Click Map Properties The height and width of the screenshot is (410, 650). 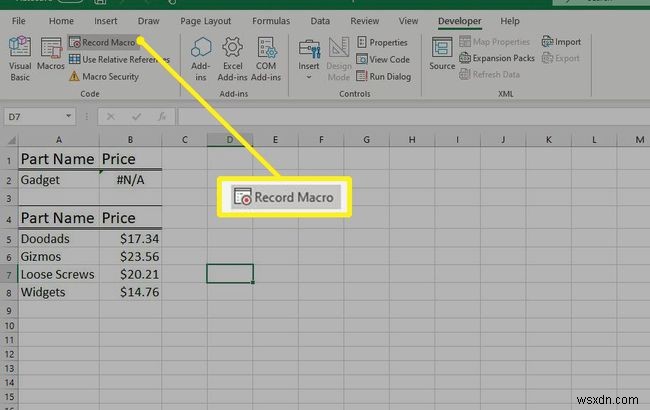coord(495,42)
